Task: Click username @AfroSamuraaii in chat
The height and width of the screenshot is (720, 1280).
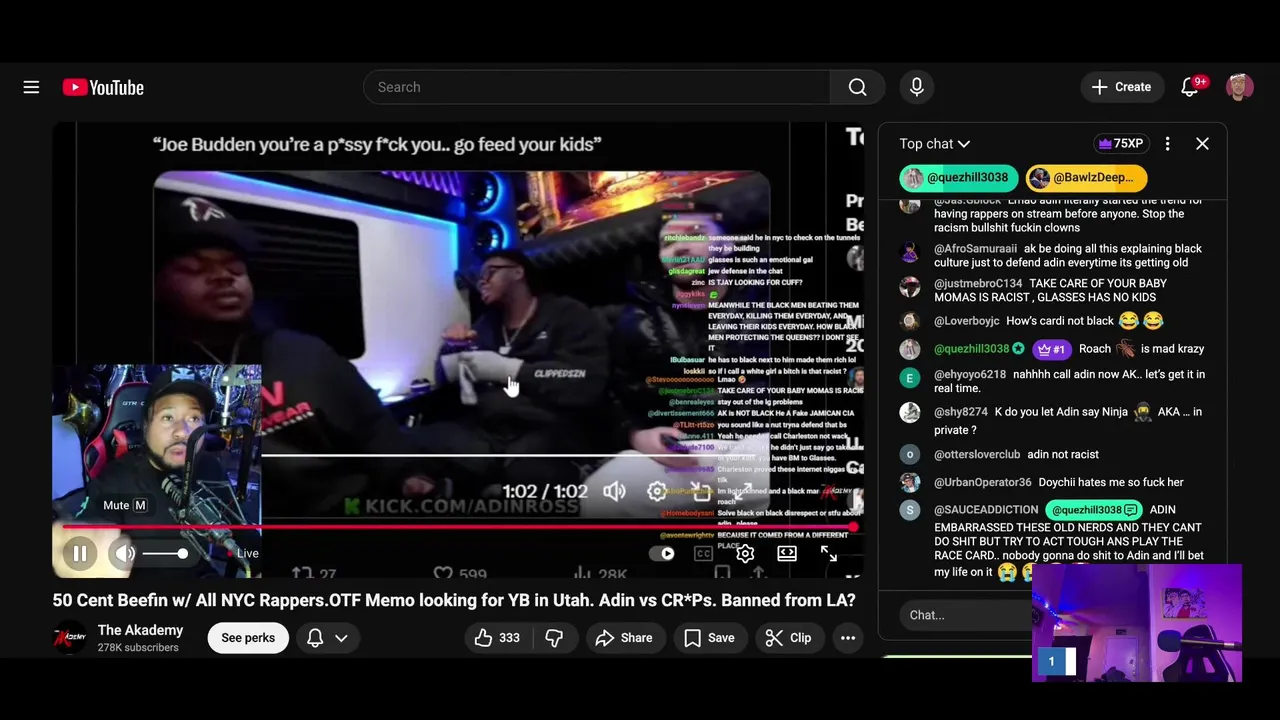Action: (976, 249)
